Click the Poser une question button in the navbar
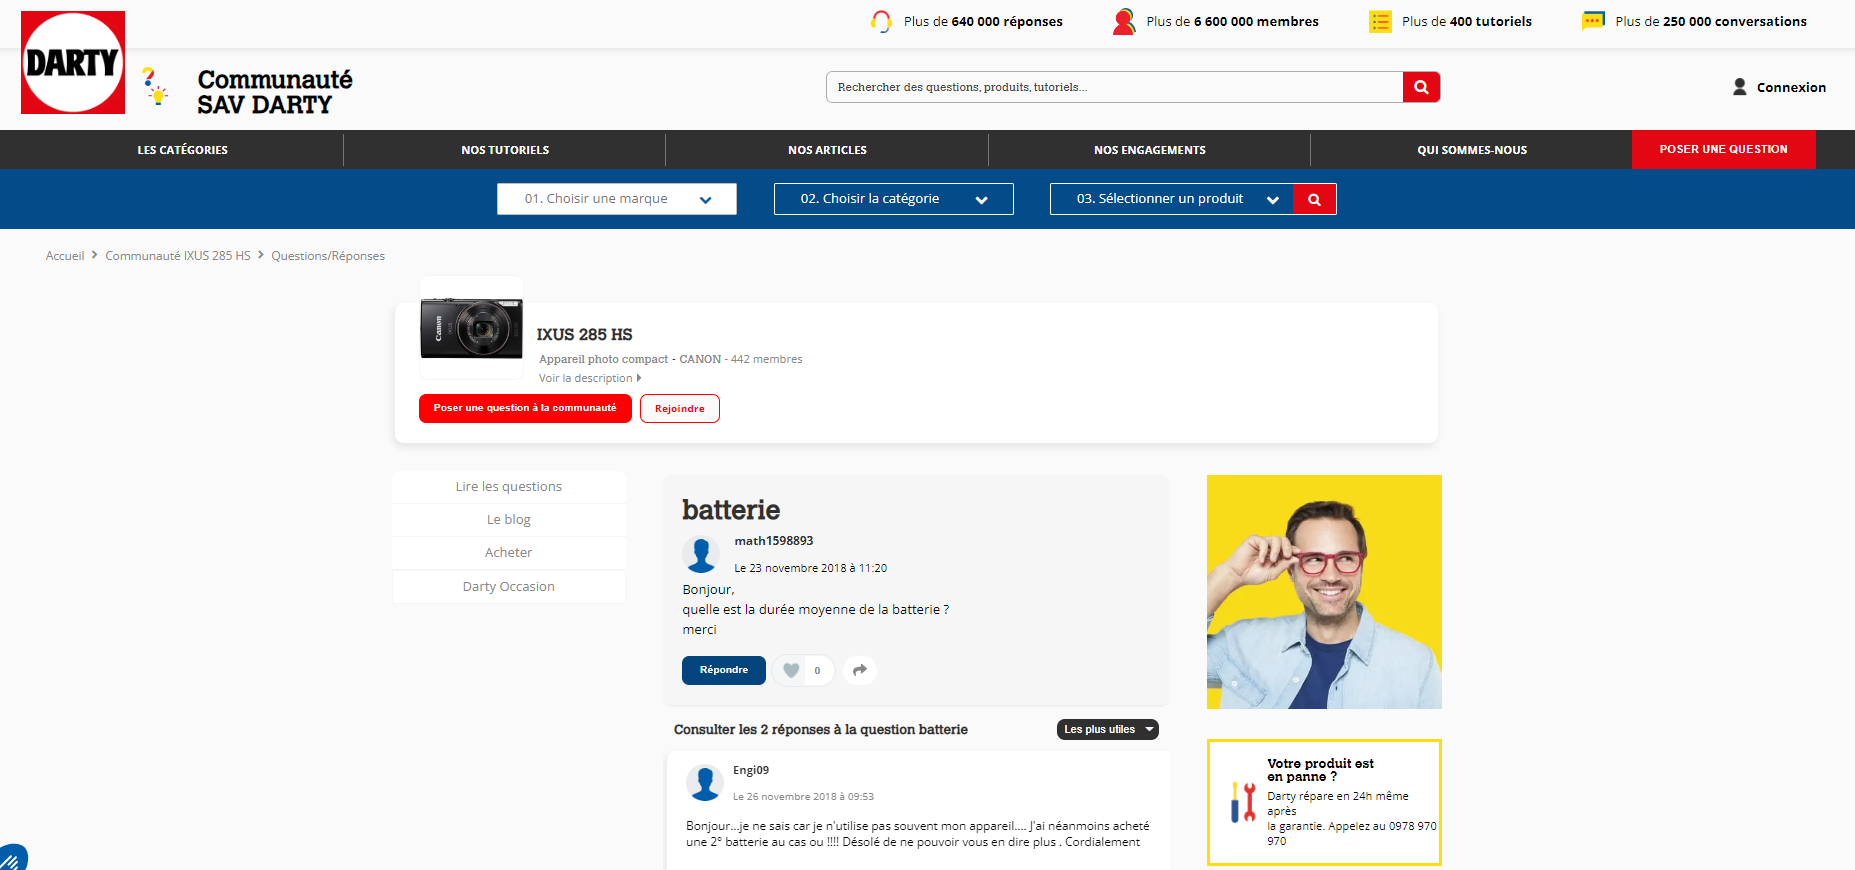The width and height of the screenshot is (1855, 870). [1724, 149]
